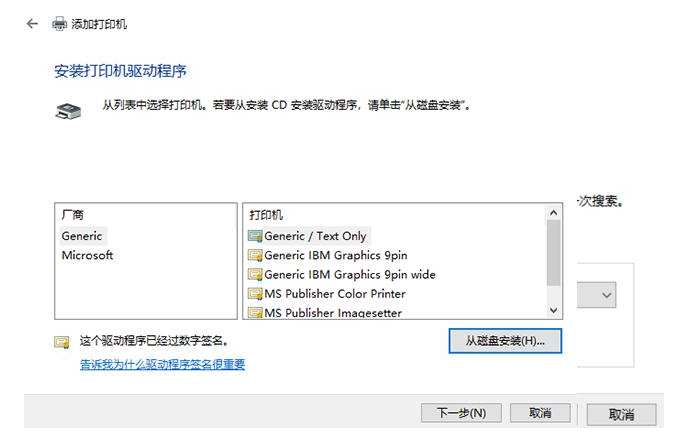684x448 pixels.
Task: Select Generic in the 厂商 list
Action: click(82, 236)
